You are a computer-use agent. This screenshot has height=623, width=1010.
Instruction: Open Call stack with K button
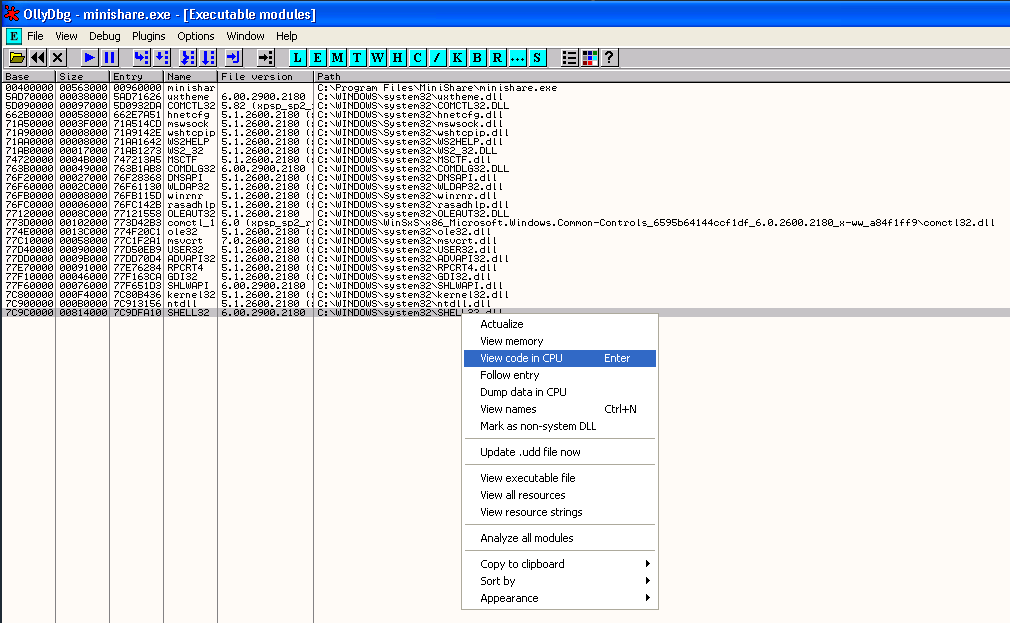point(457,58)
